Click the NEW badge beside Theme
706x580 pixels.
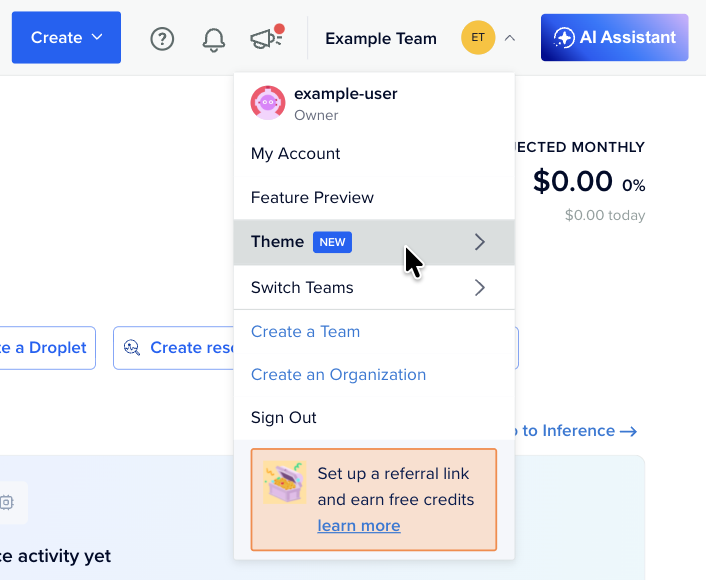[x=332, y=242]
